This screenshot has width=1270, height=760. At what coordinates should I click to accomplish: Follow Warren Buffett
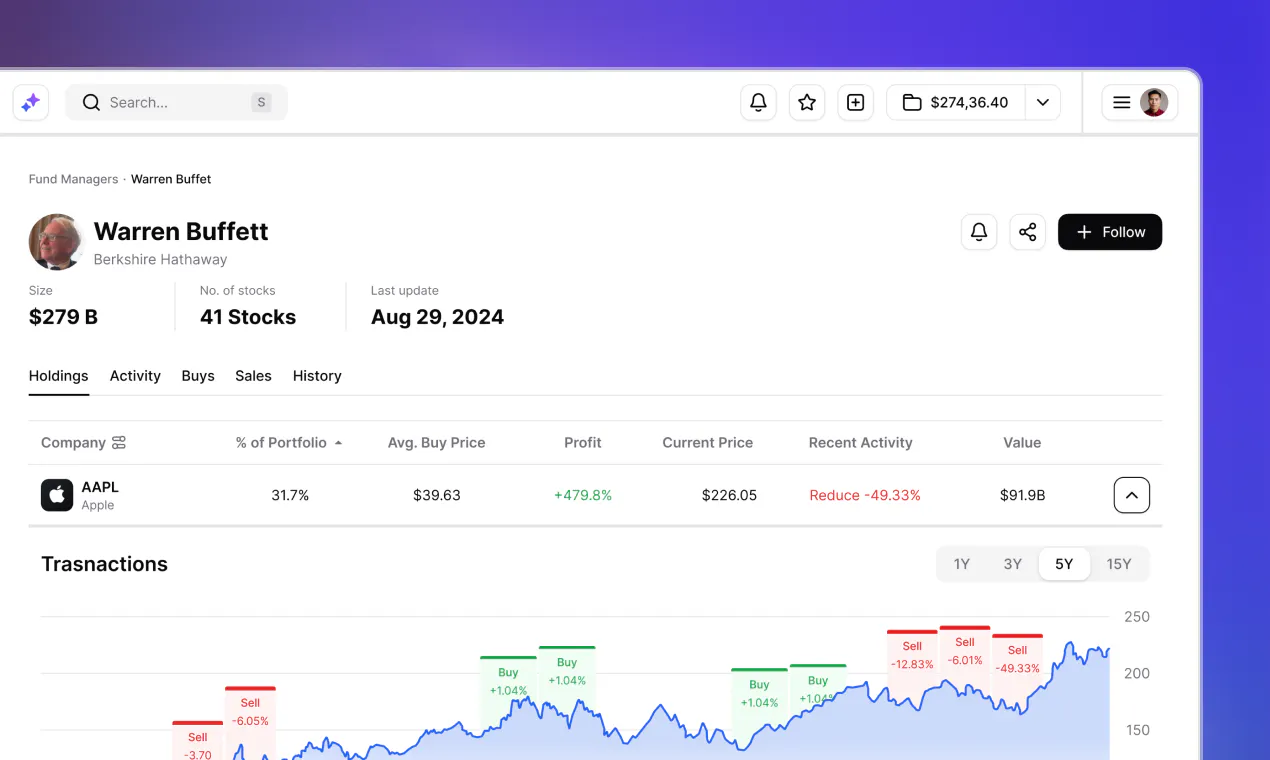1110,232
